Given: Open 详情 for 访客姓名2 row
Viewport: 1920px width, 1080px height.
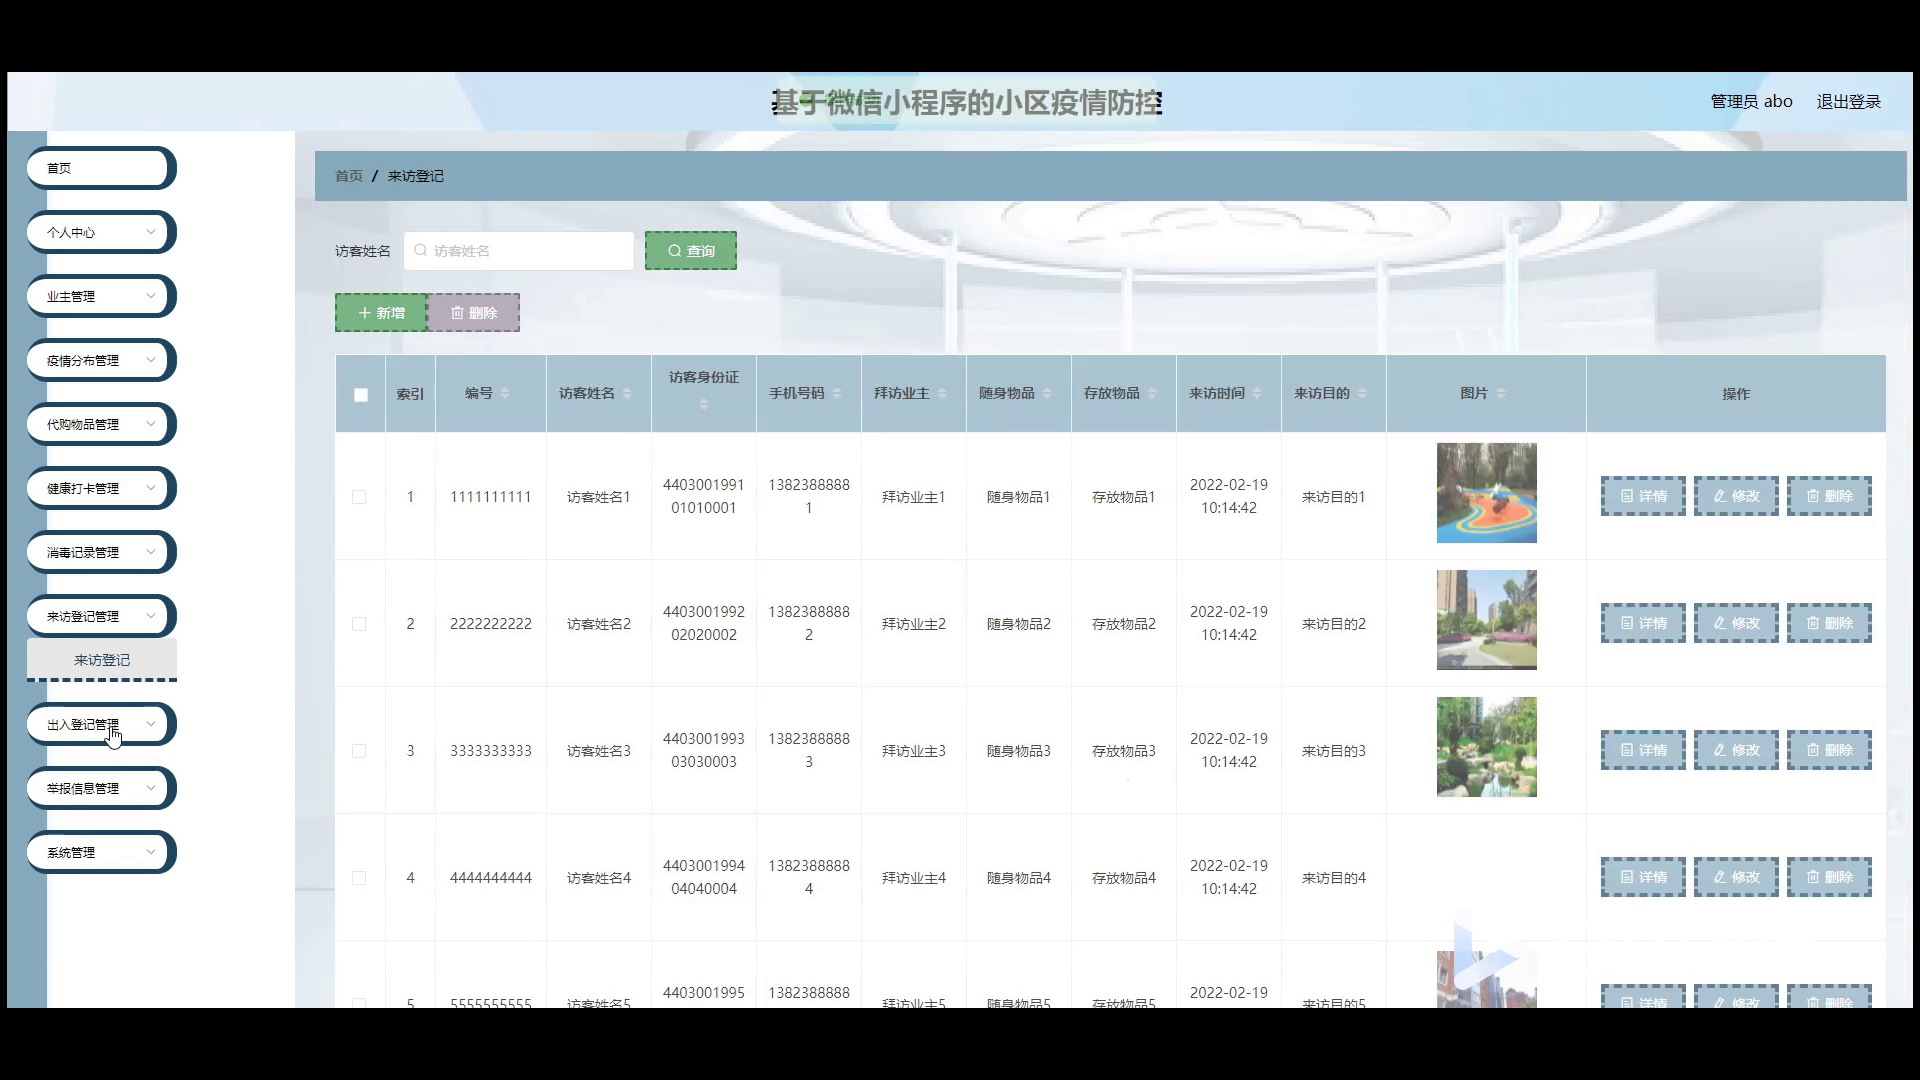Looking at the screenshot, I should tap(1643, 623).
